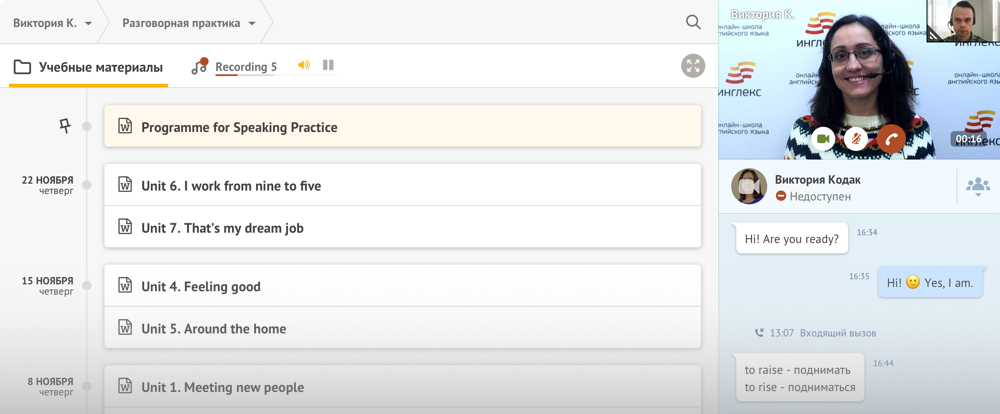Screen dimensions: 1000x414
Task: Expand the Разговорная практика dropdown
Action: [252, 23]
